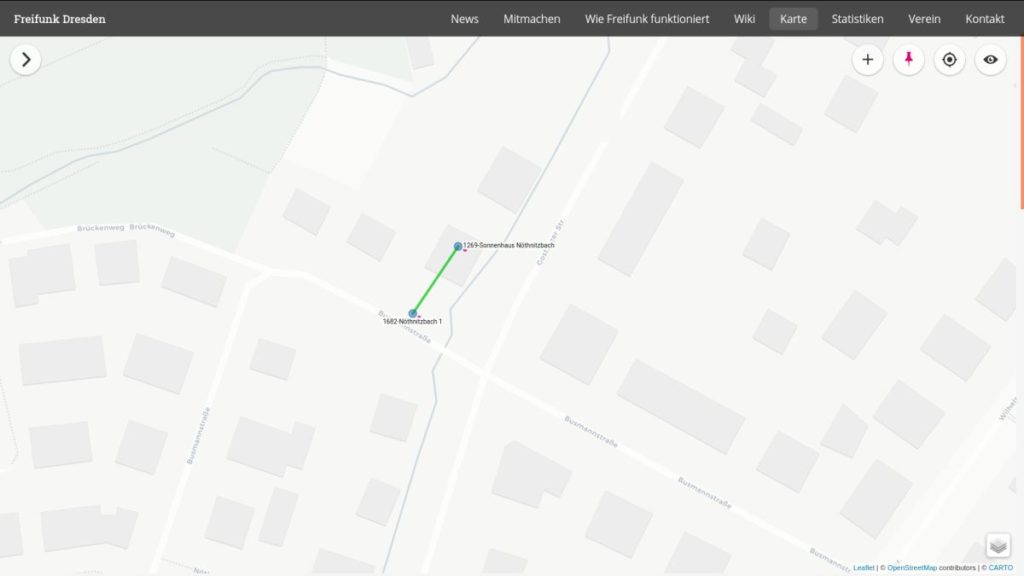The height and width of the screenshot is (576, 1024).
Task: Click the plus add node icon
Action: pyautogui.click(x=867, y=60)
